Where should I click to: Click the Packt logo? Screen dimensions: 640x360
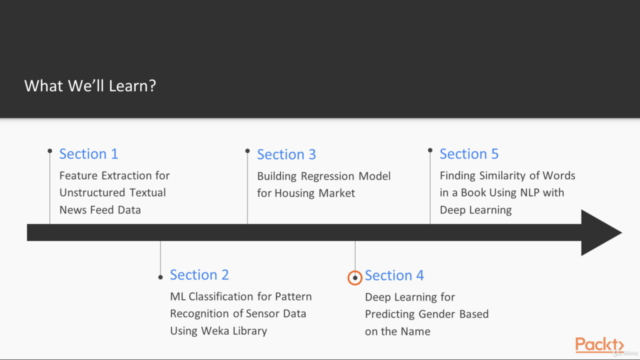[x=600, y=345]
